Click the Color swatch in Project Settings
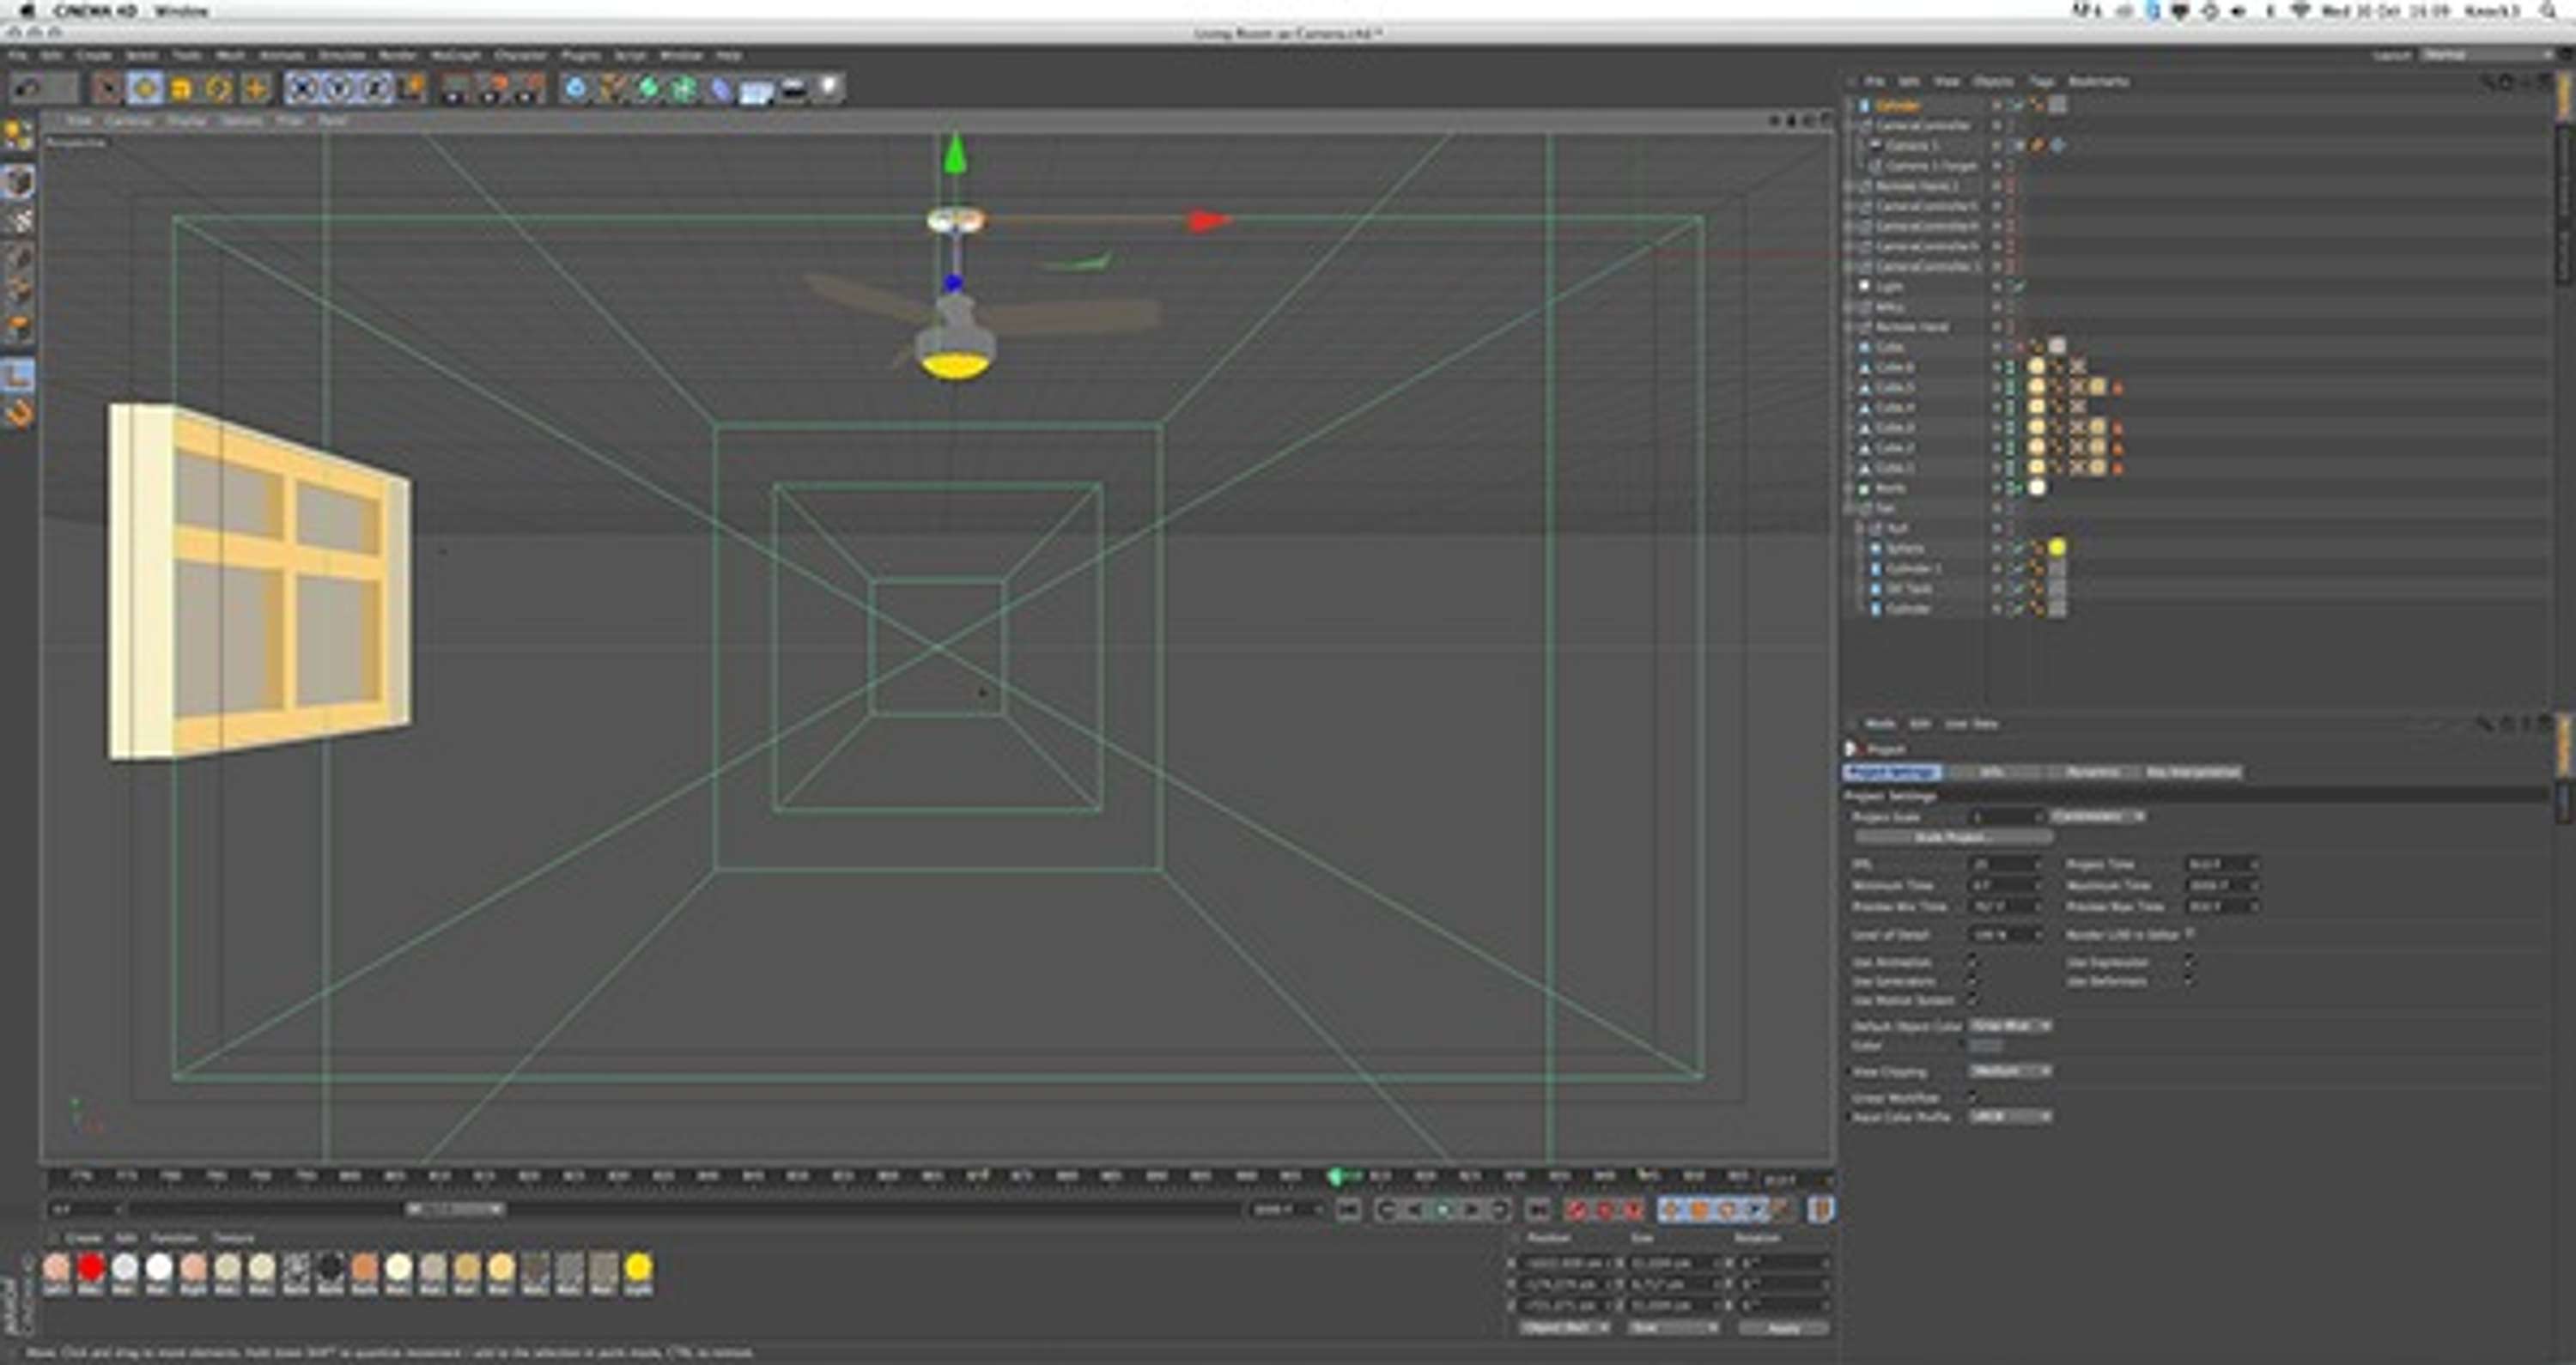The image size is (2576, 1365). (1986, 1046)
